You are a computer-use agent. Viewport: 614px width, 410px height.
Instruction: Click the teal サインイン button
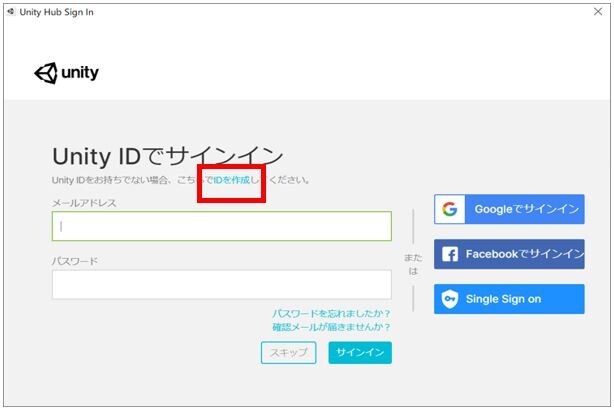click(360, 352)
